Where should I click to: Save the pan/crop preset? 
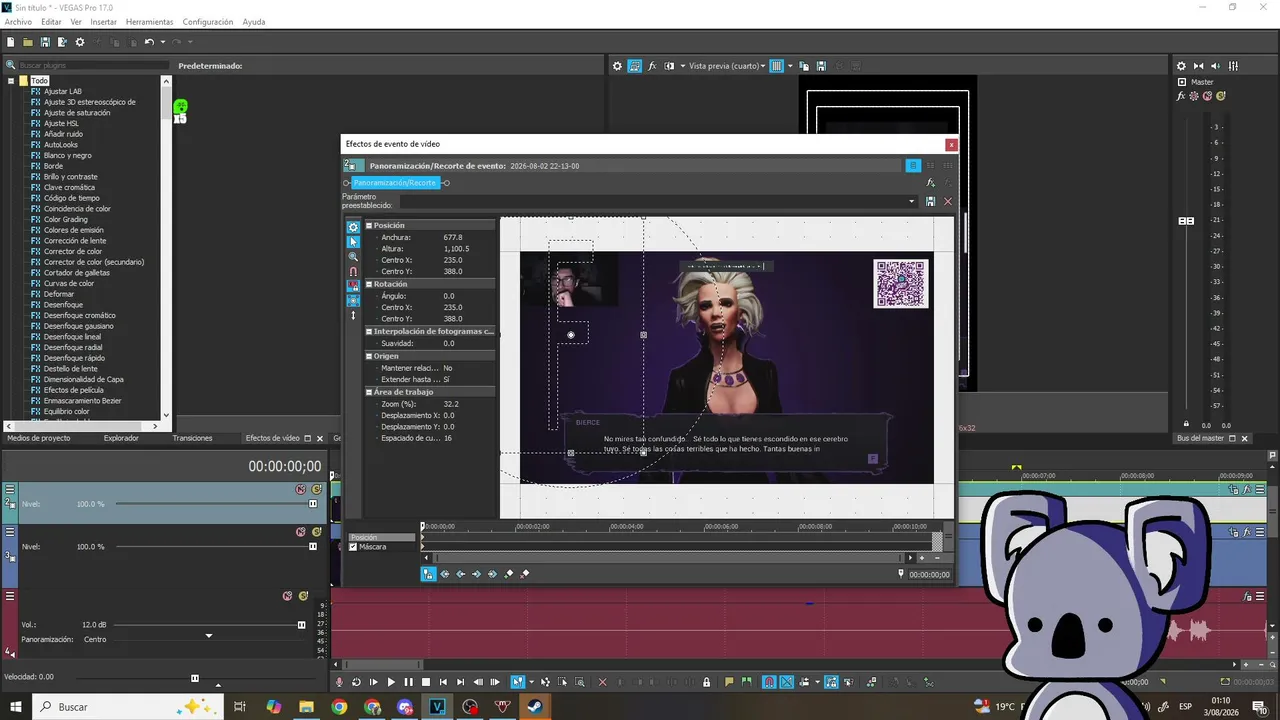click(930, 201)
